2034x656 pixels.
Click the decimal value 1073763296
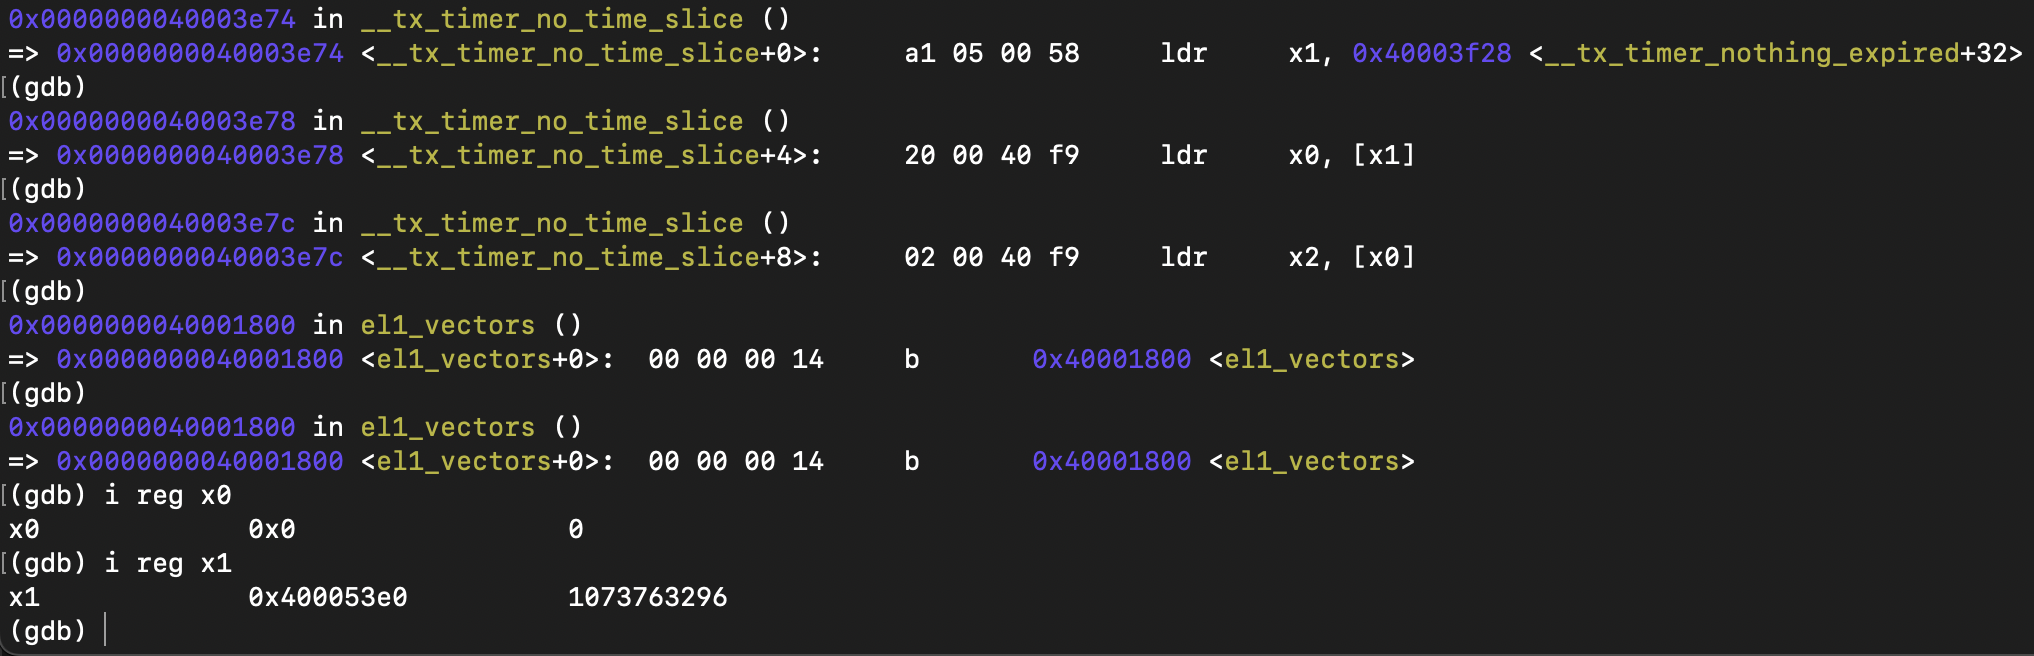(648, 597)
